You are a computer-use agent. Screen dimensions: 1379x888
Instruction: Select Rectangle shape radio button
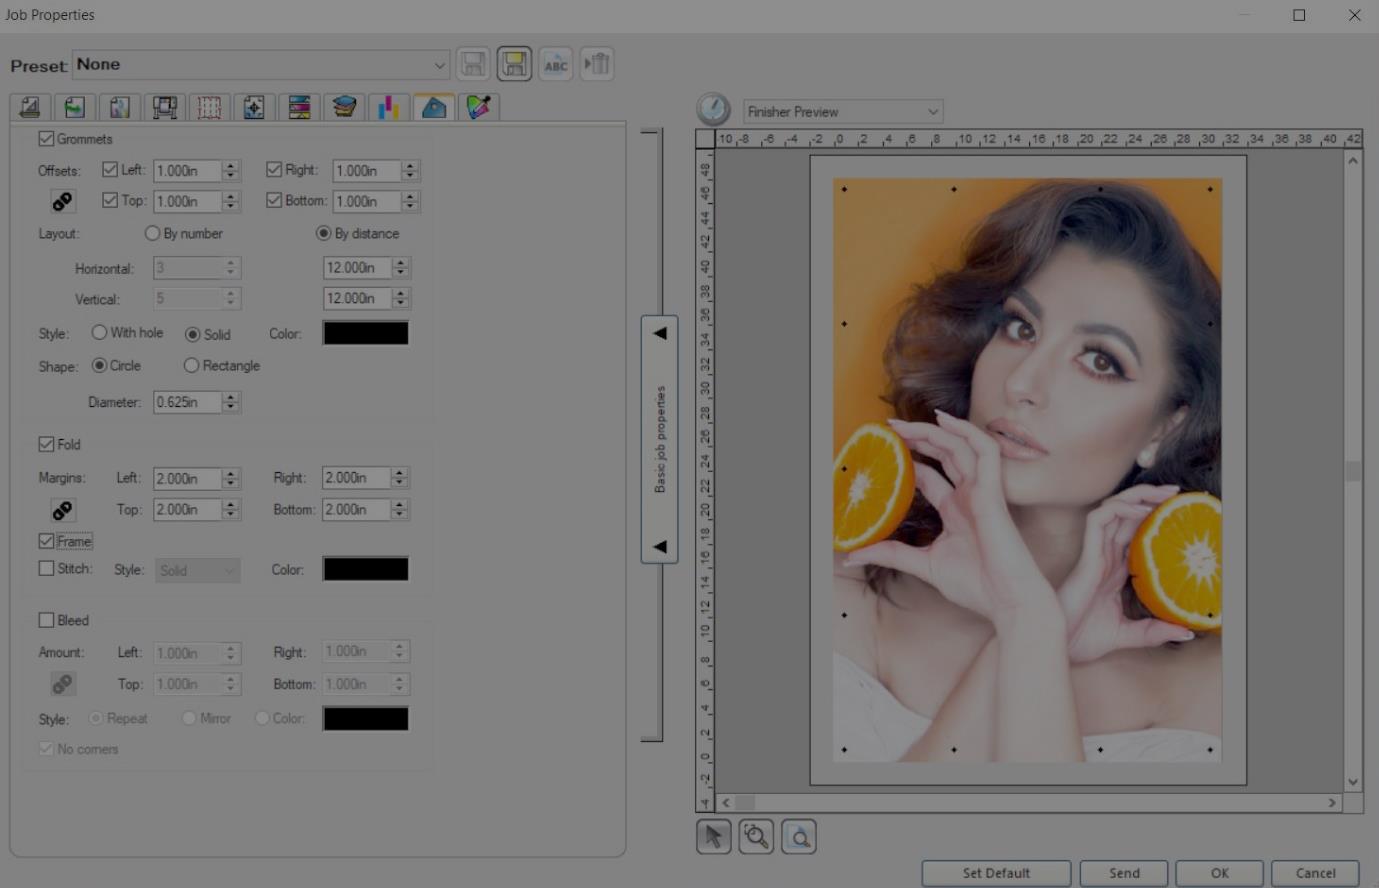(191, 365)
